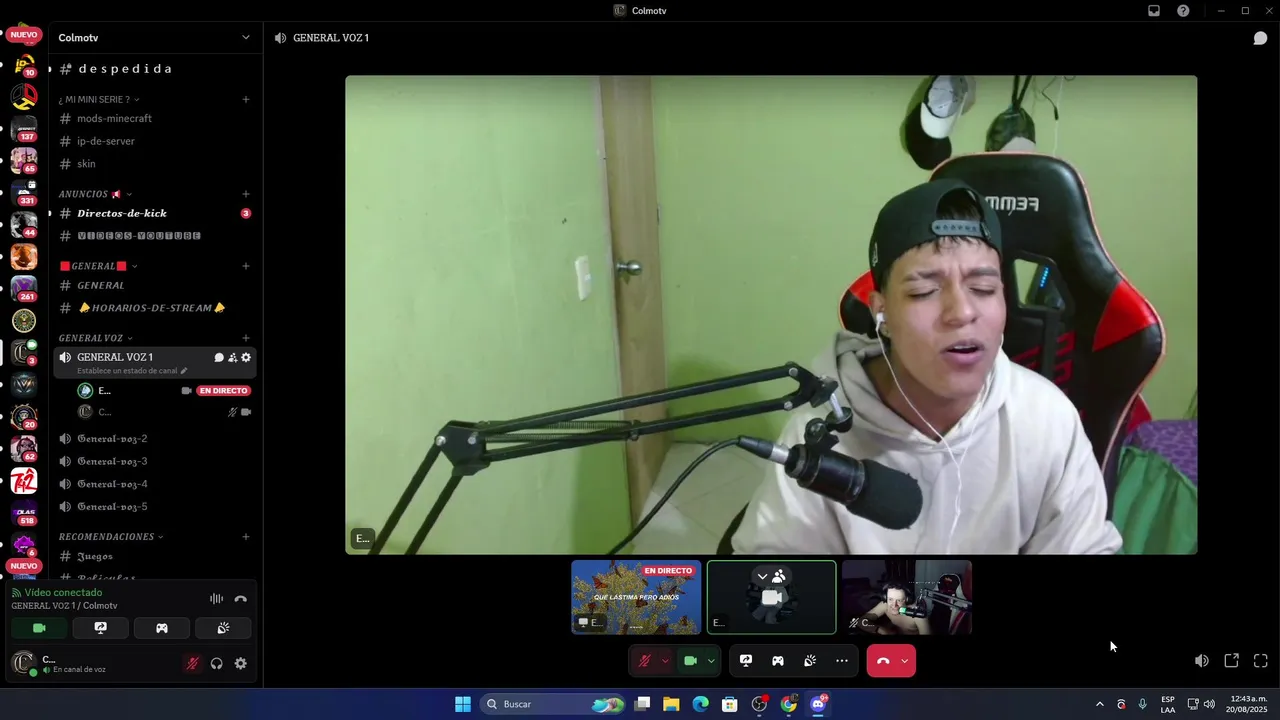Image resolution: width=1280 pixels, height=720 pixels.
Task: Open noise suppression icon in voice panel
Action: [x=216, y=599]
